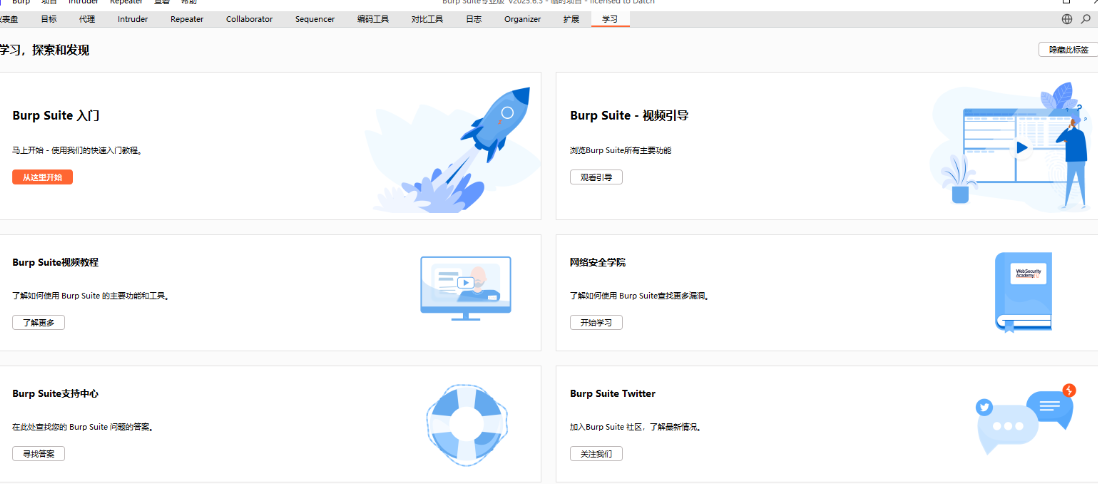Click the 观看引导 button
1098x484 pixels.
tap(596, 177)
